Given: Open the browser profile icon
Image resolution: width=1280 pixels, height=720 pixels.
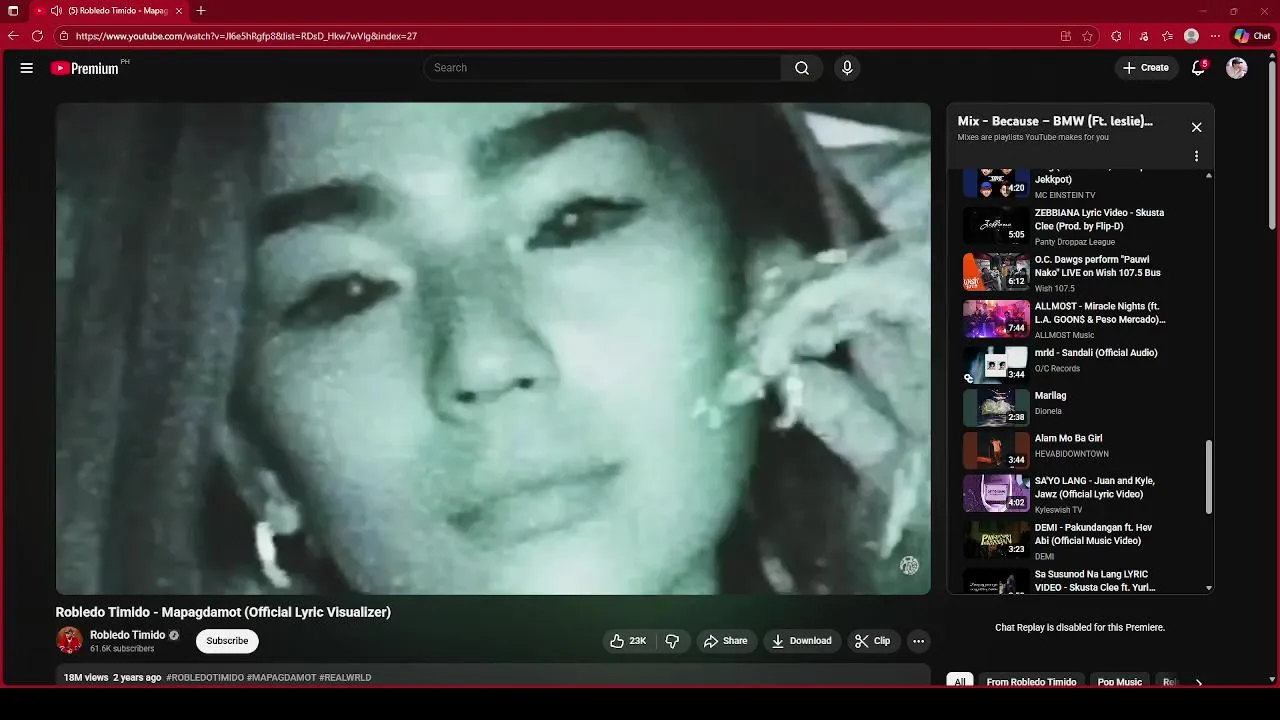Looking at the screenshot, I should (x=1191, y=36).
